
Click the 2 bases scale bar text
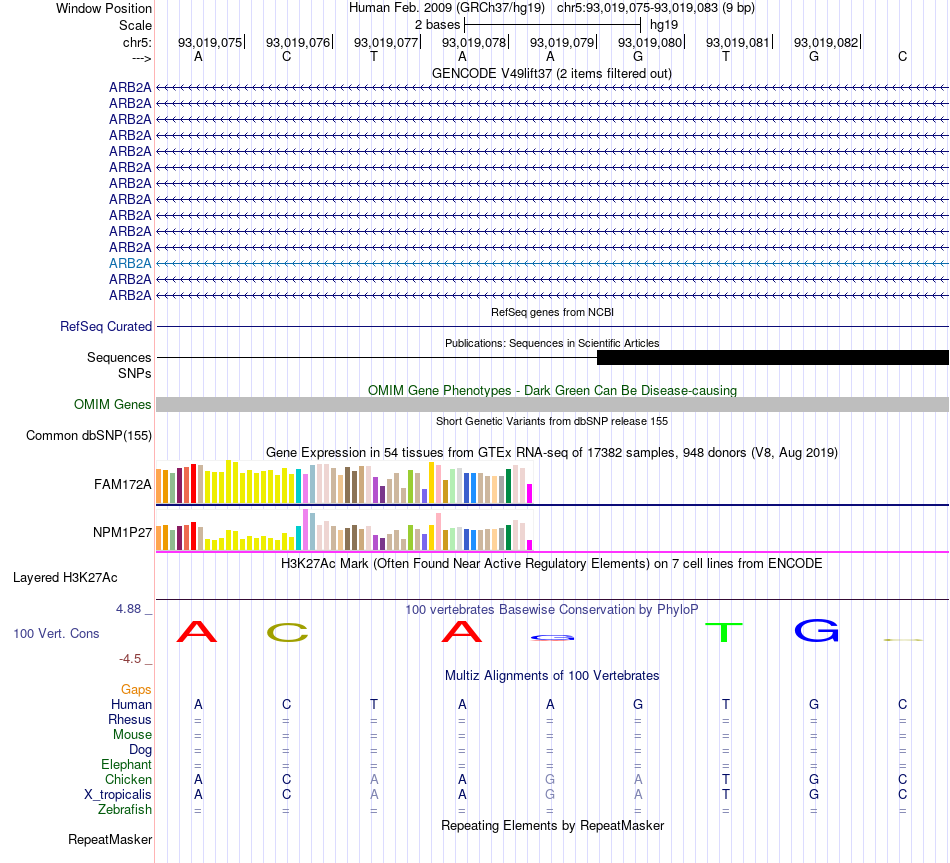437,25
